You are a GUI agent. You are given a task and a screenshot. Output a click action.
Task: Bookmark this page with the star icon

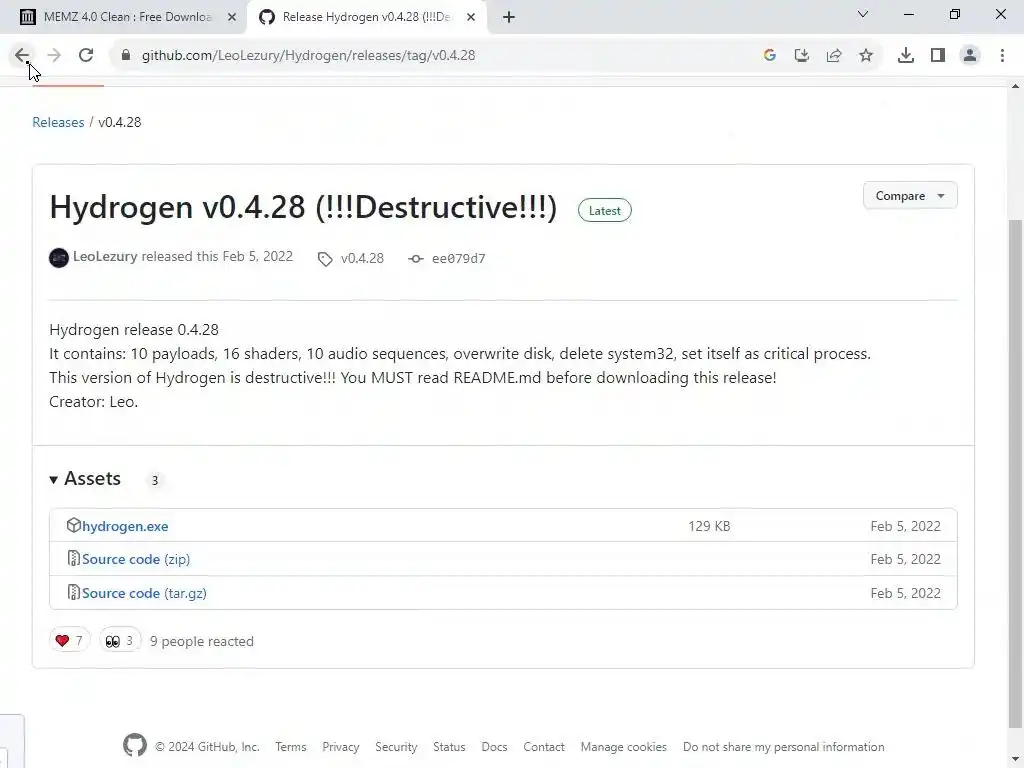[866, 56]
